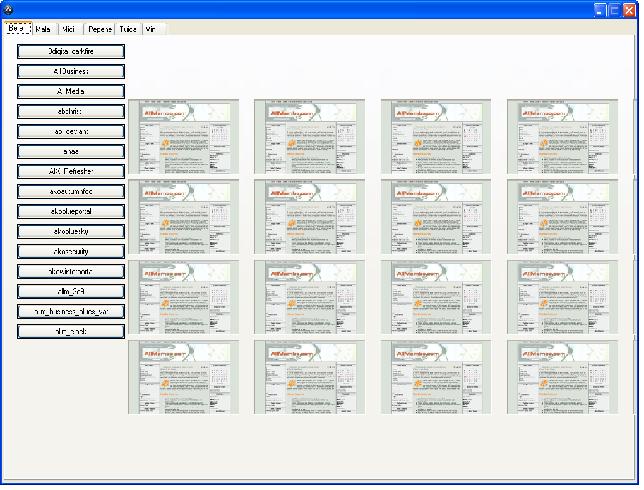Open the top-left template thumbnail
This screenshot has height=490, width=644.
(183, 136)
